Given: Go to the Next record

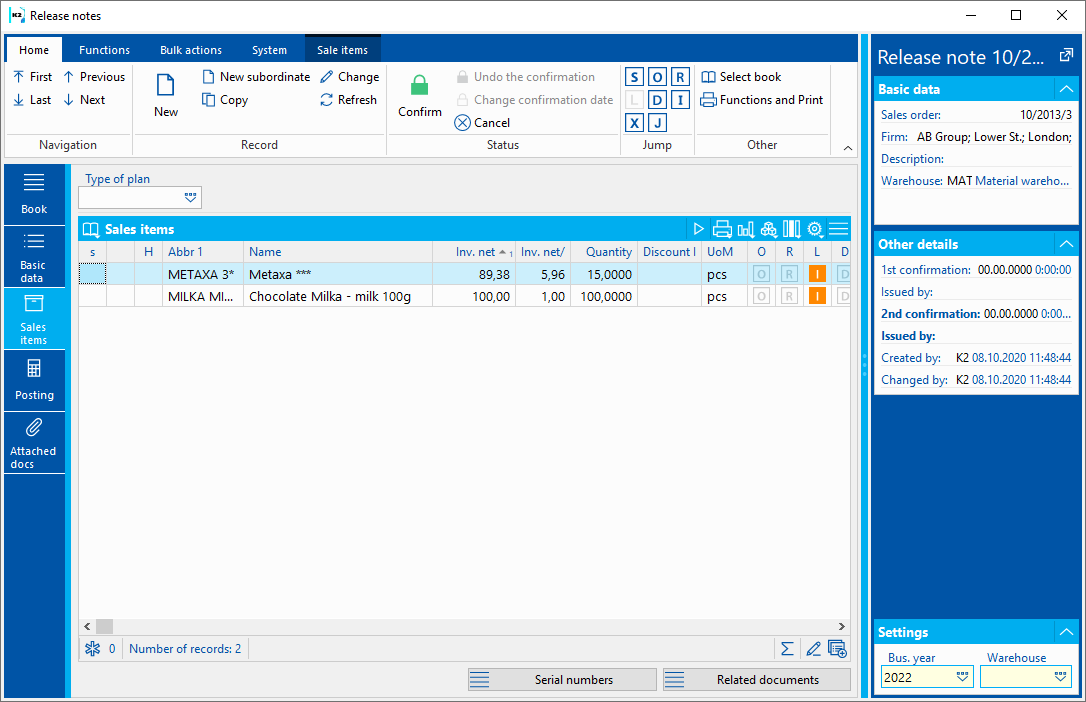Looking at the screenshot, I should tap(84, 100).
